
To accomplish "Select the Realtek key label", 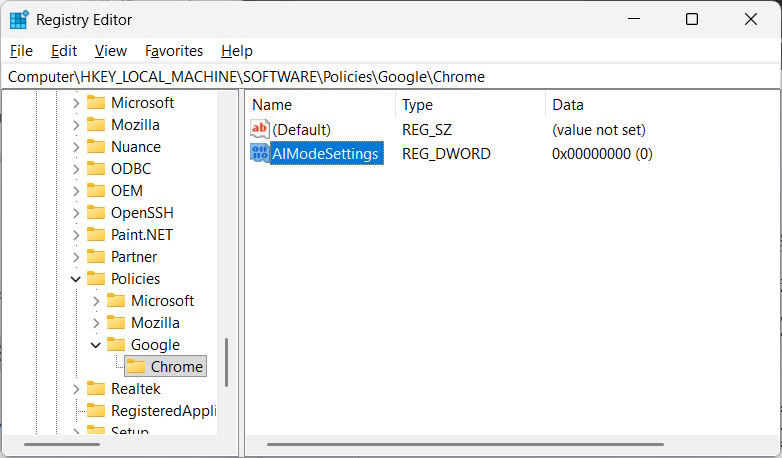I will pos(136,389).
